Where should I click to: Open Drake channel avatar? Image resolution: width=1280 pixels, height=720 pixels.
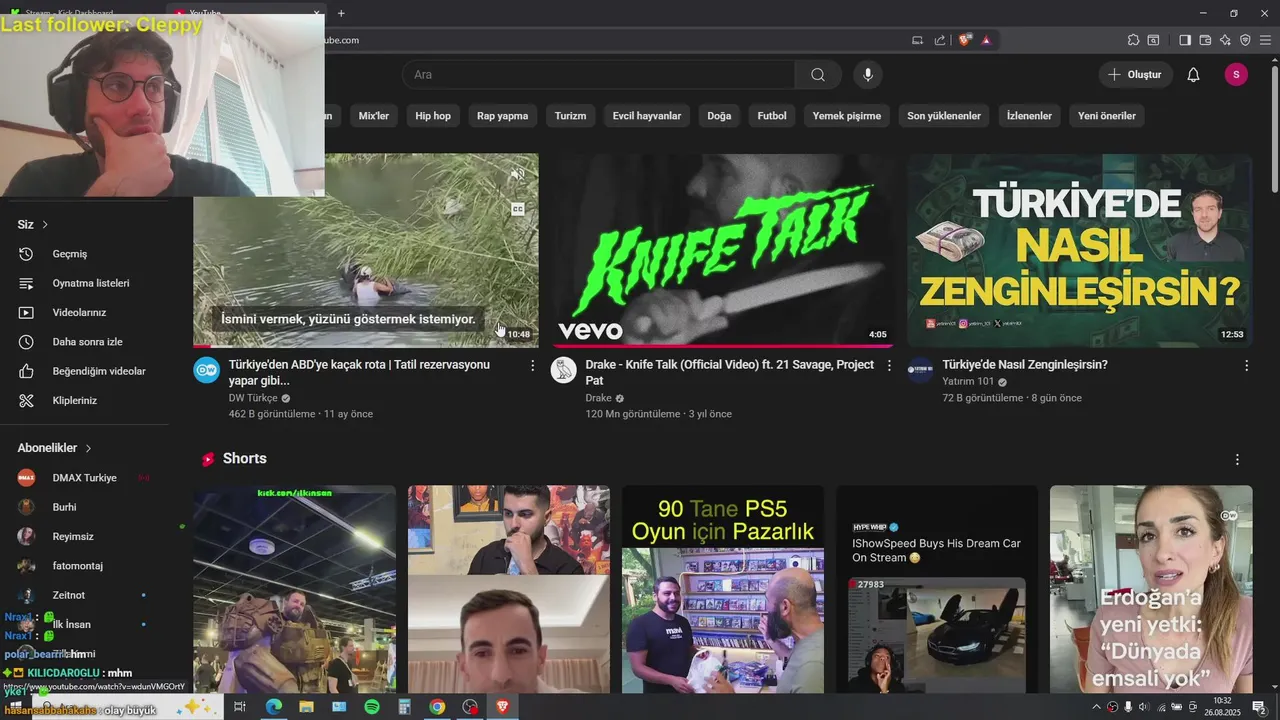tap(564, 370)
